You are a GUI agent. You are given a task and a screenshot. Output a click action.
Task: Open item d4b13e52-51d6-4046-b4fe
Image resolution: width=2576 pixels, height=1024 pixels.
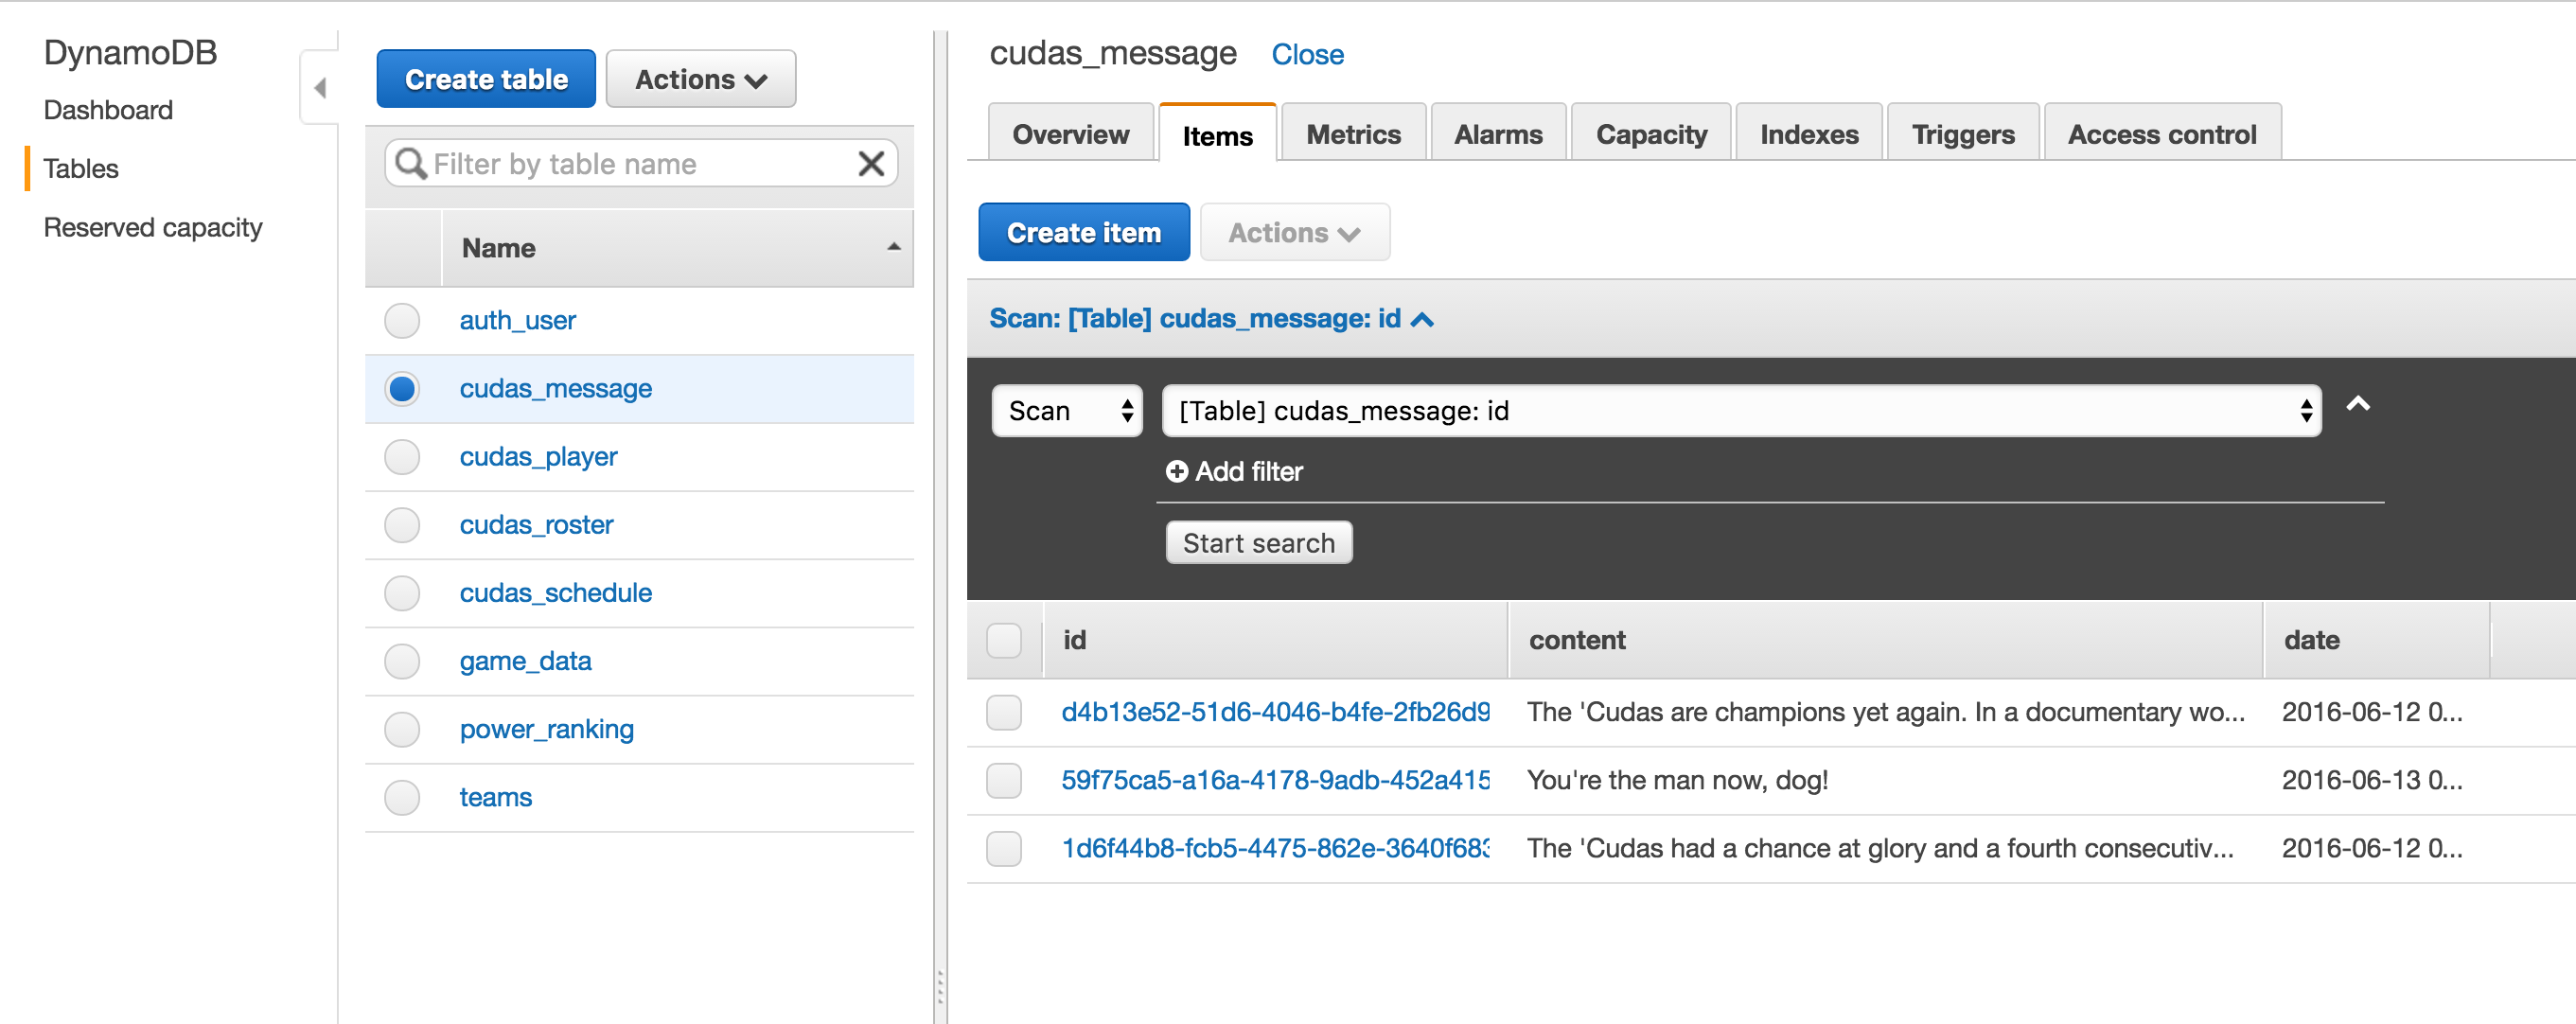pos(1275,712)
